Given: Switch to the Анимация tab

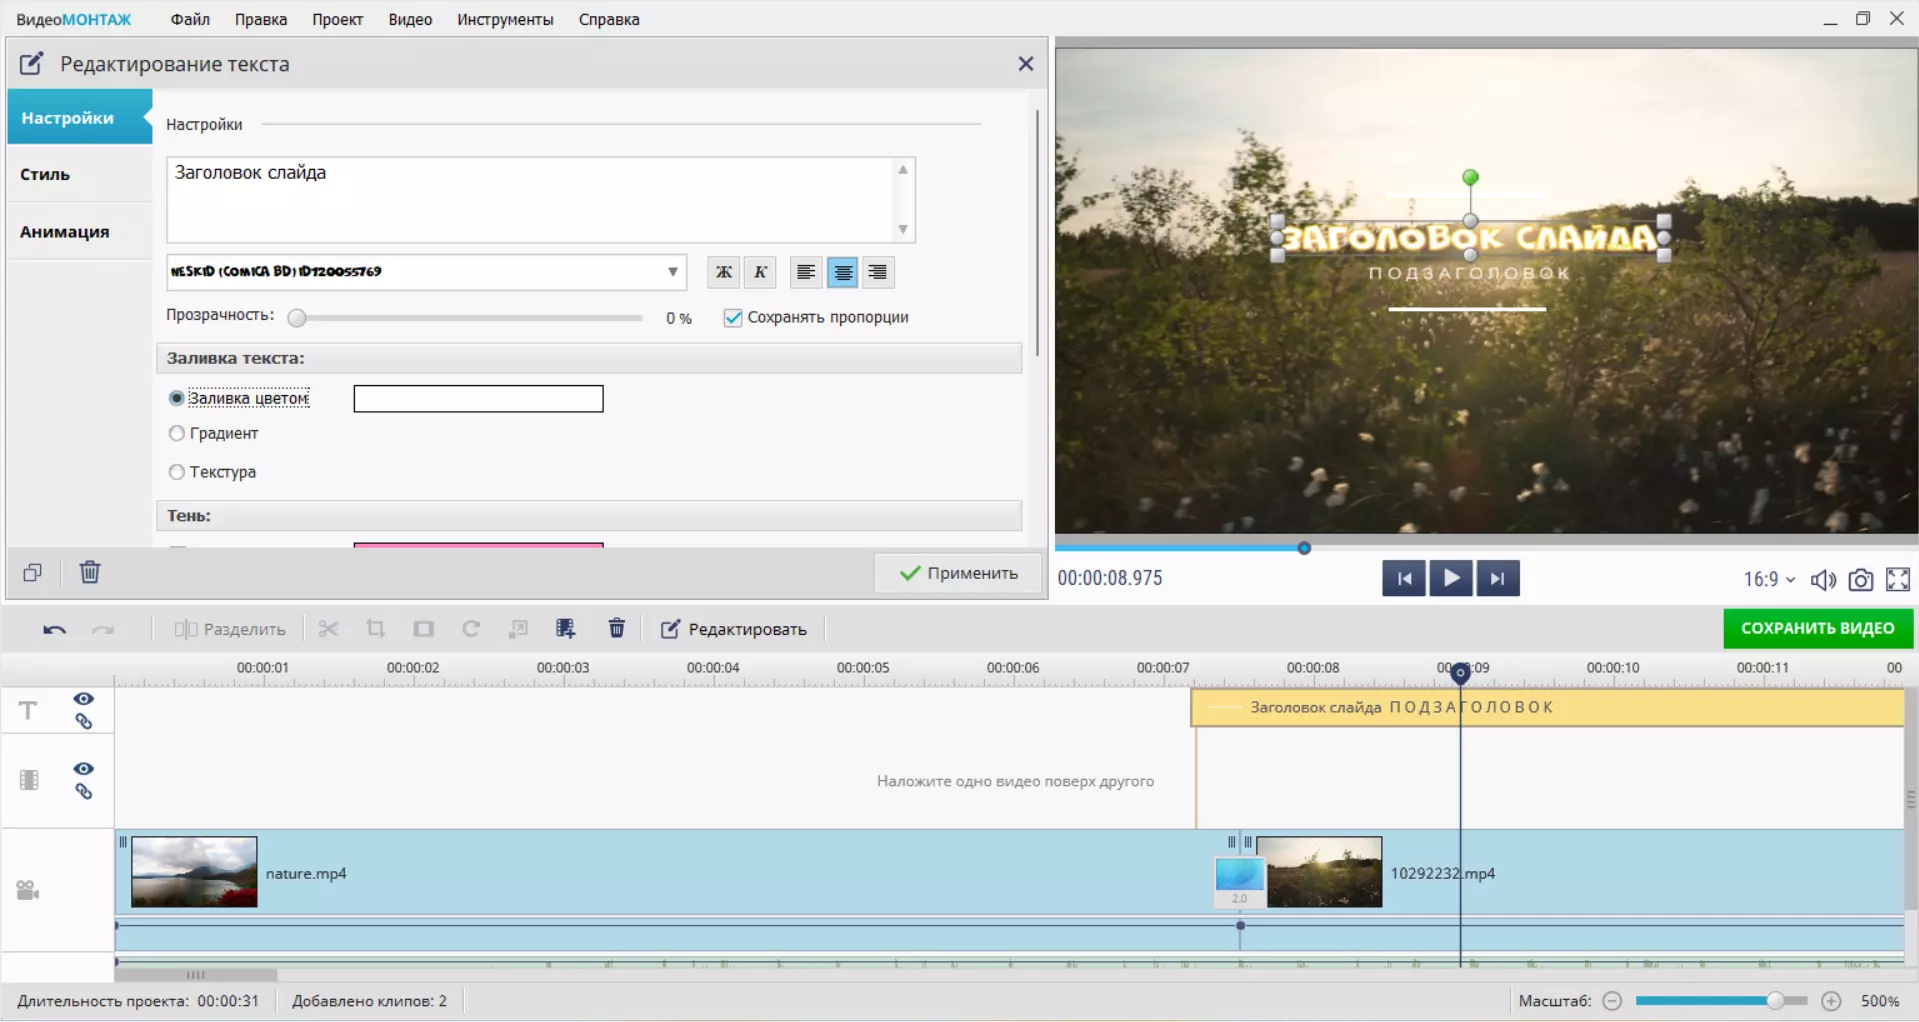Looking at the screenshot, I should 65,232.
